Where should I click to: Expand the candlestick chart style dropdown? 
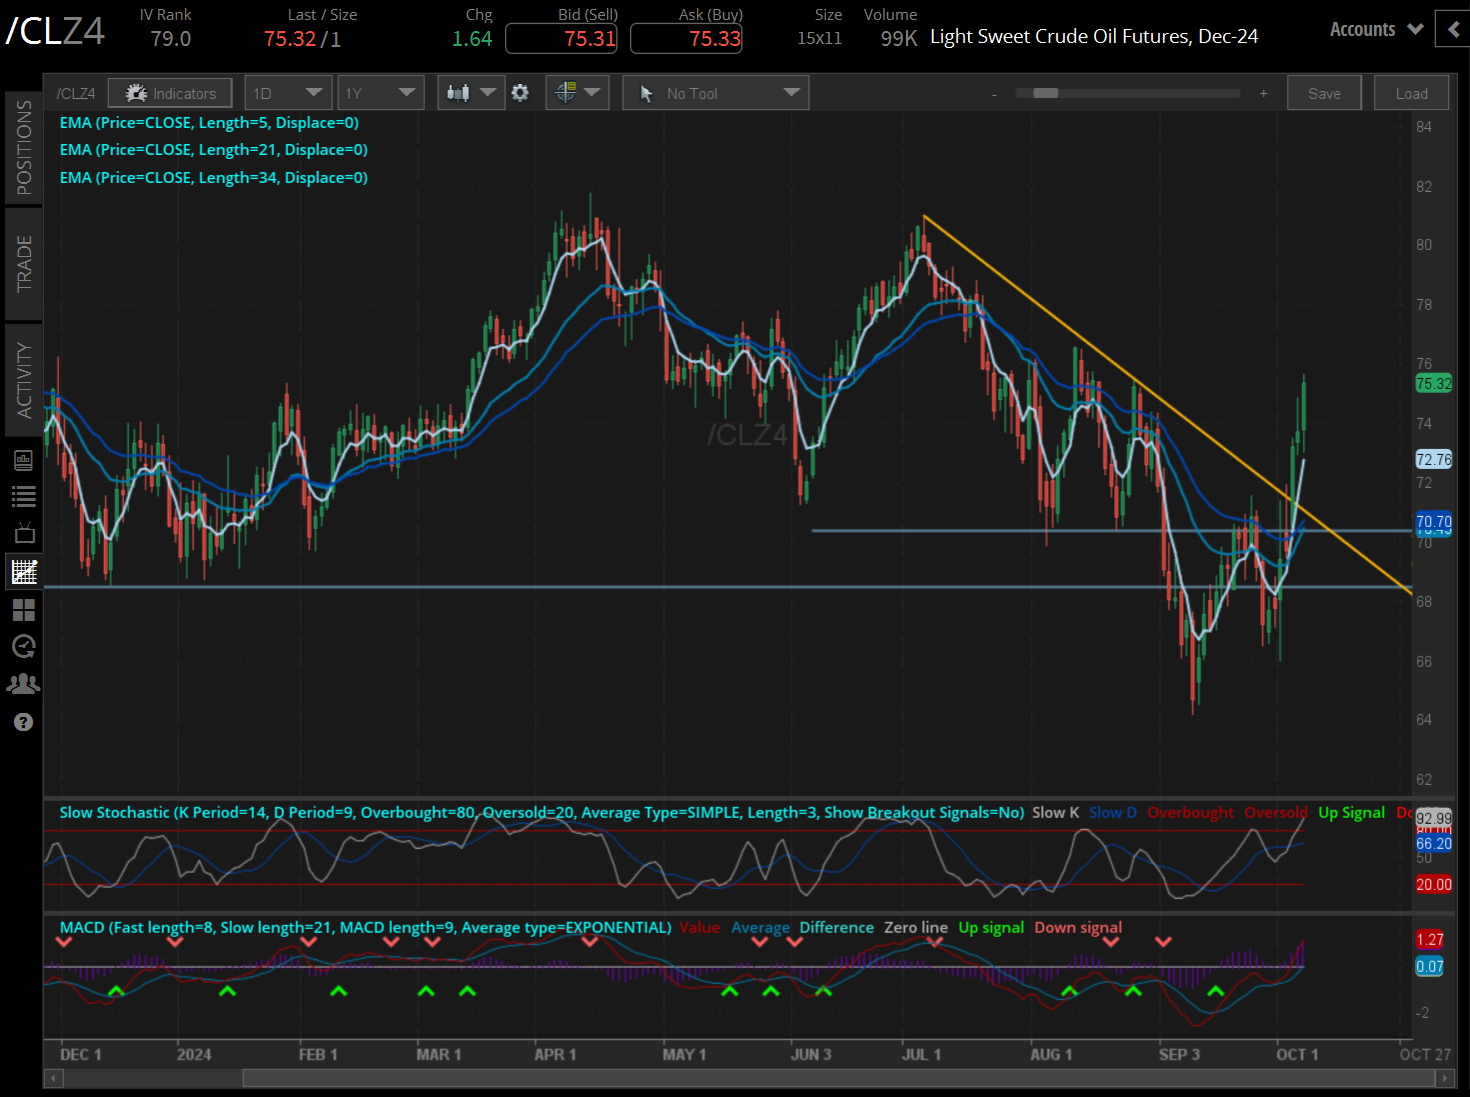tap(471, 93)
